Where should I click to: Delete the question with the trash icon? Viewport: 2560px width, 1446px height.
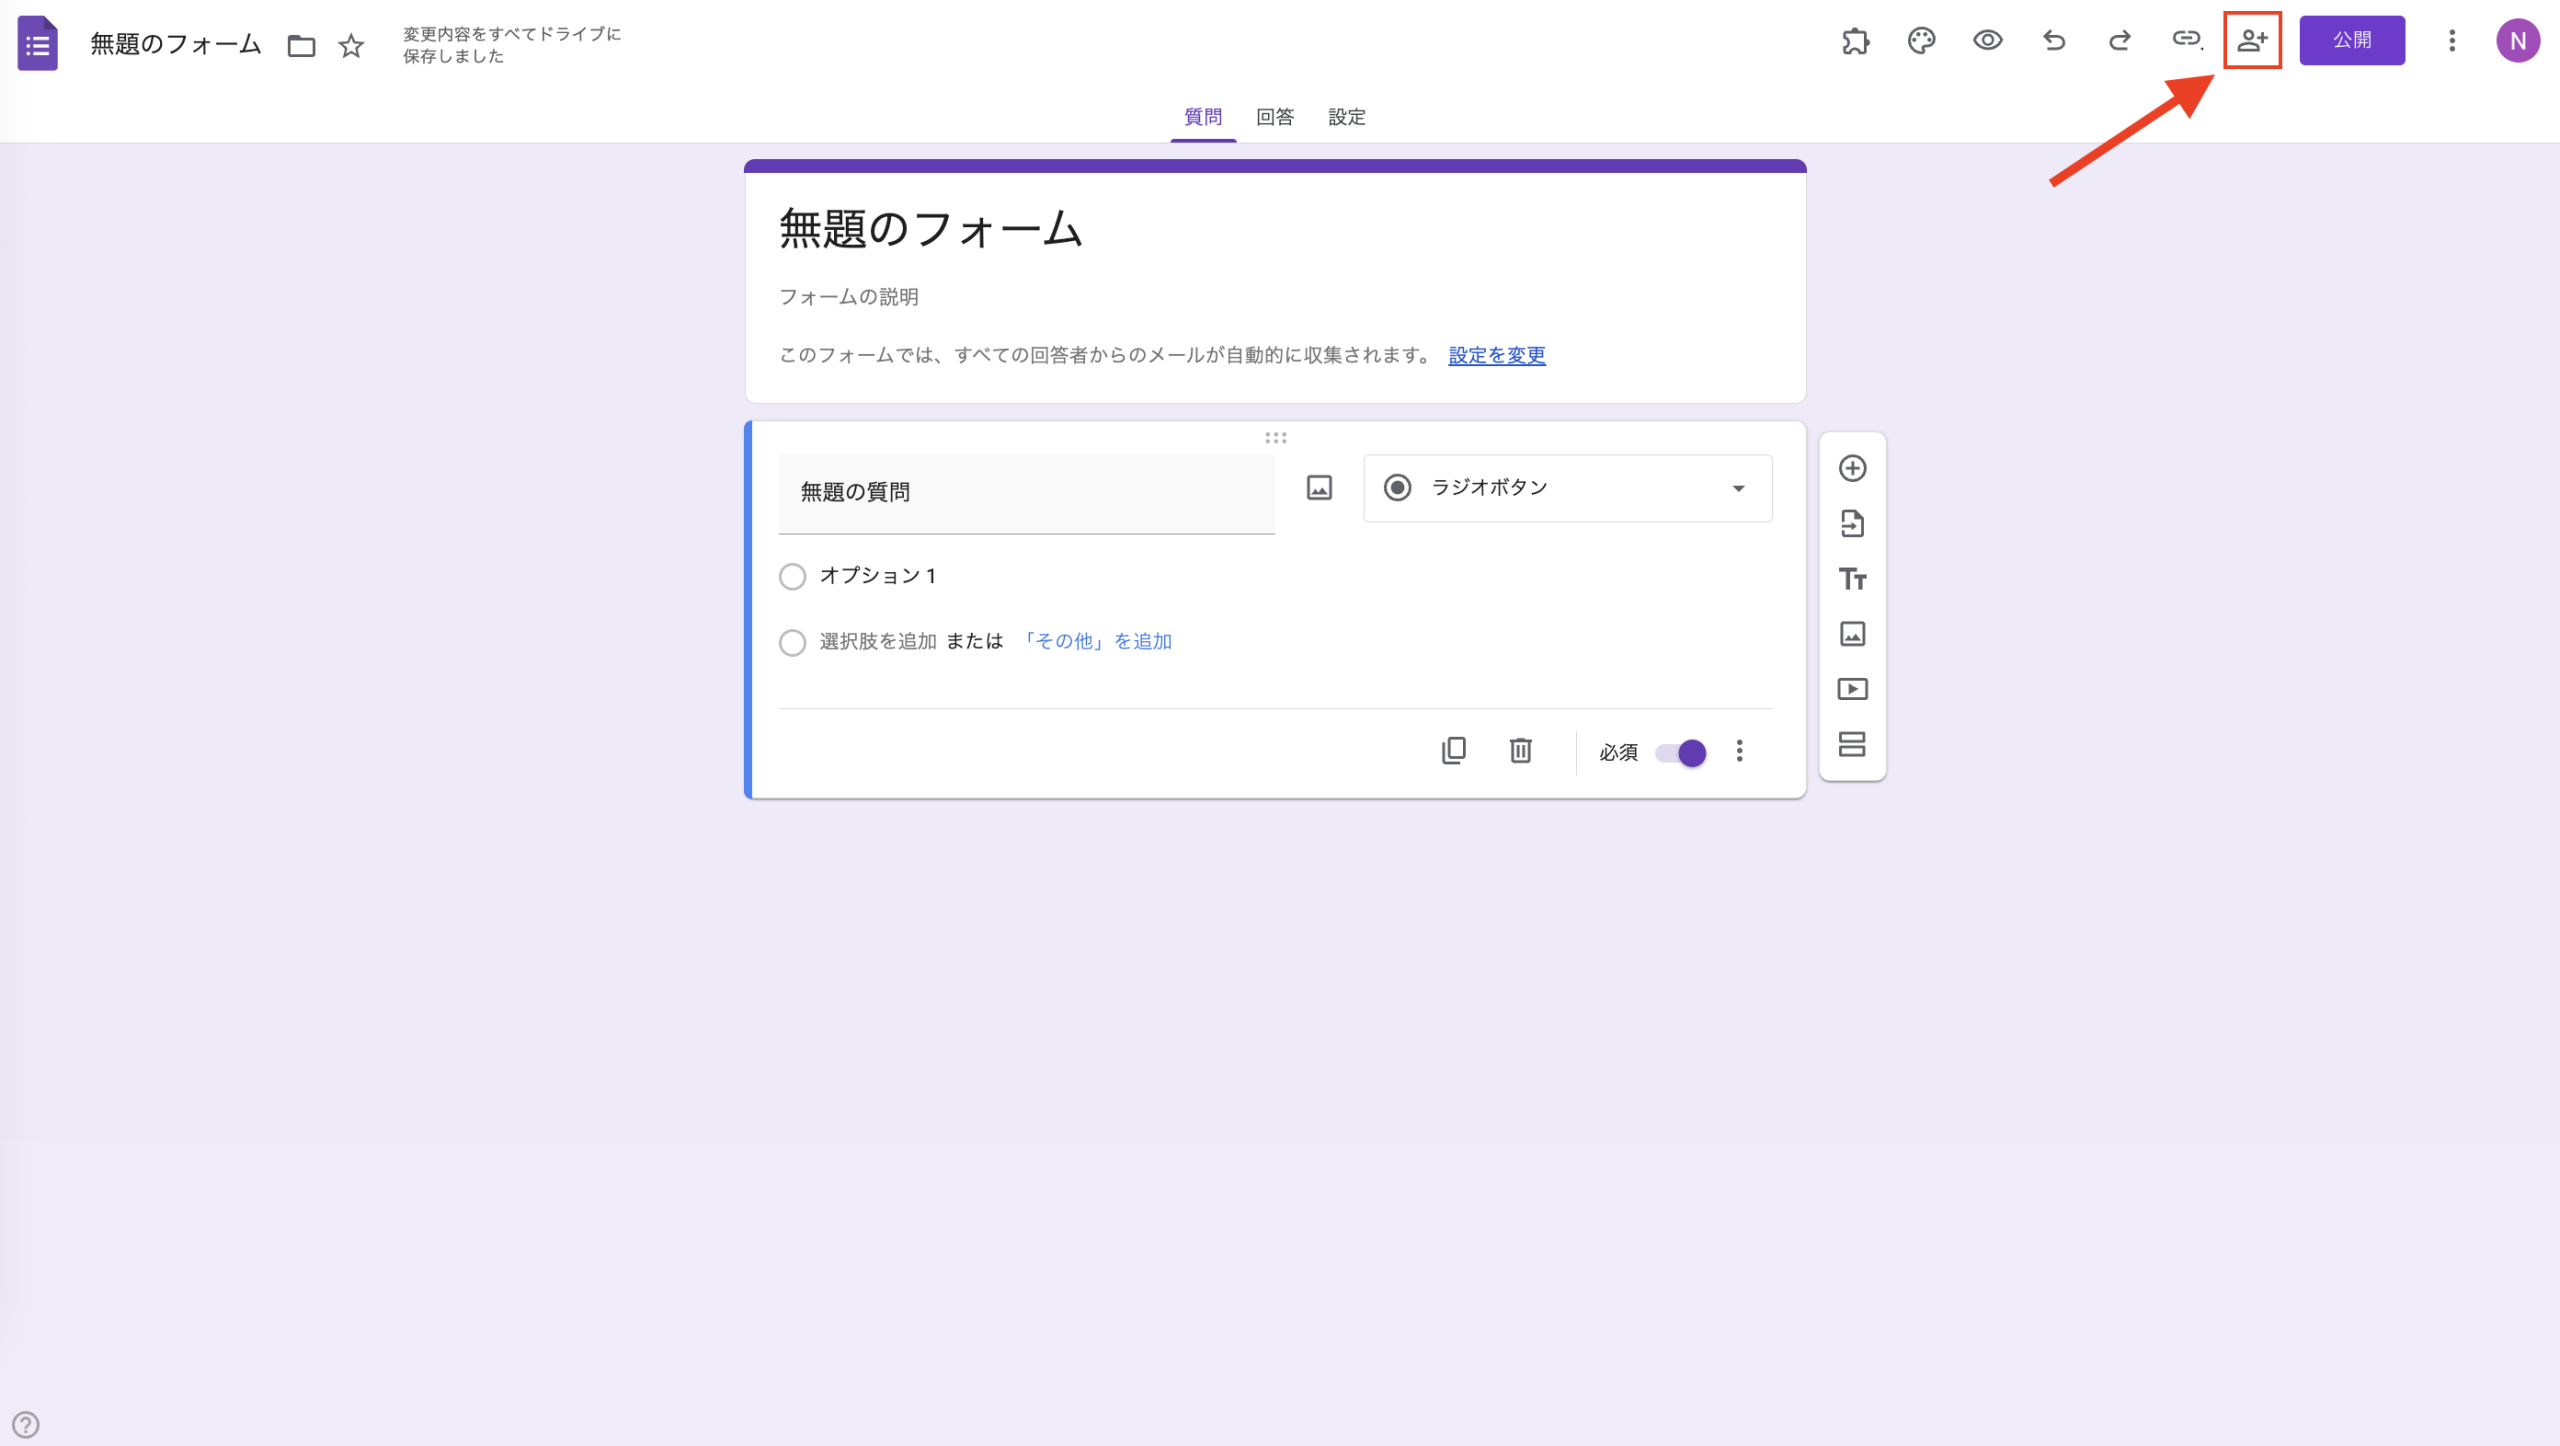[1520, 751]
